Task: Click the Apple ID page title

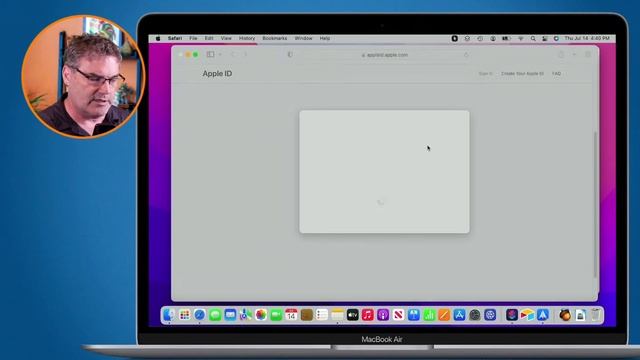Action: [x=217, y=73]
